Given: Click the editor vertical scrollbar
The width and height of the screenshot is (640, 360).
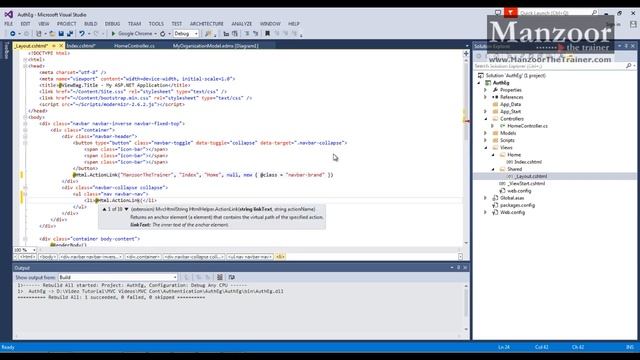Looking at the screenshot, I should [466, 149].
